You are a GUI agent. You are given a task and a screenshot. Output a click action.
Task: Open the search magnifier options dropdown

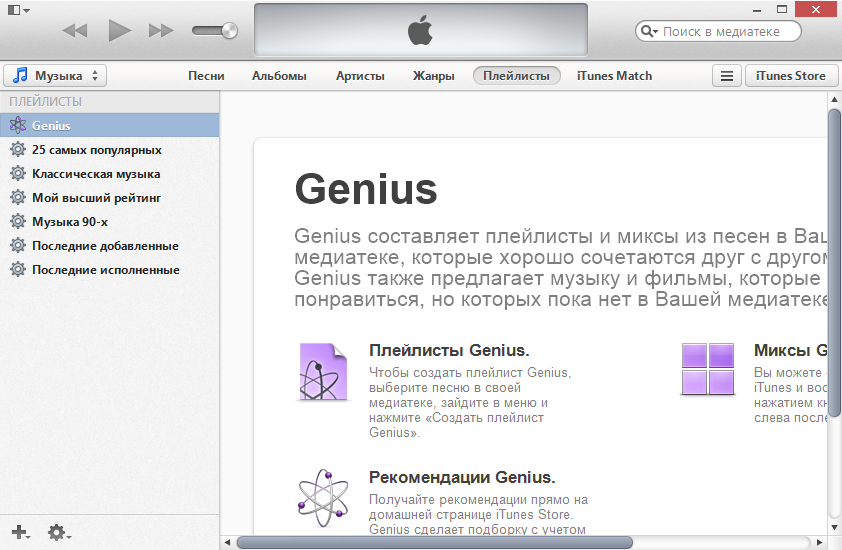650,32
